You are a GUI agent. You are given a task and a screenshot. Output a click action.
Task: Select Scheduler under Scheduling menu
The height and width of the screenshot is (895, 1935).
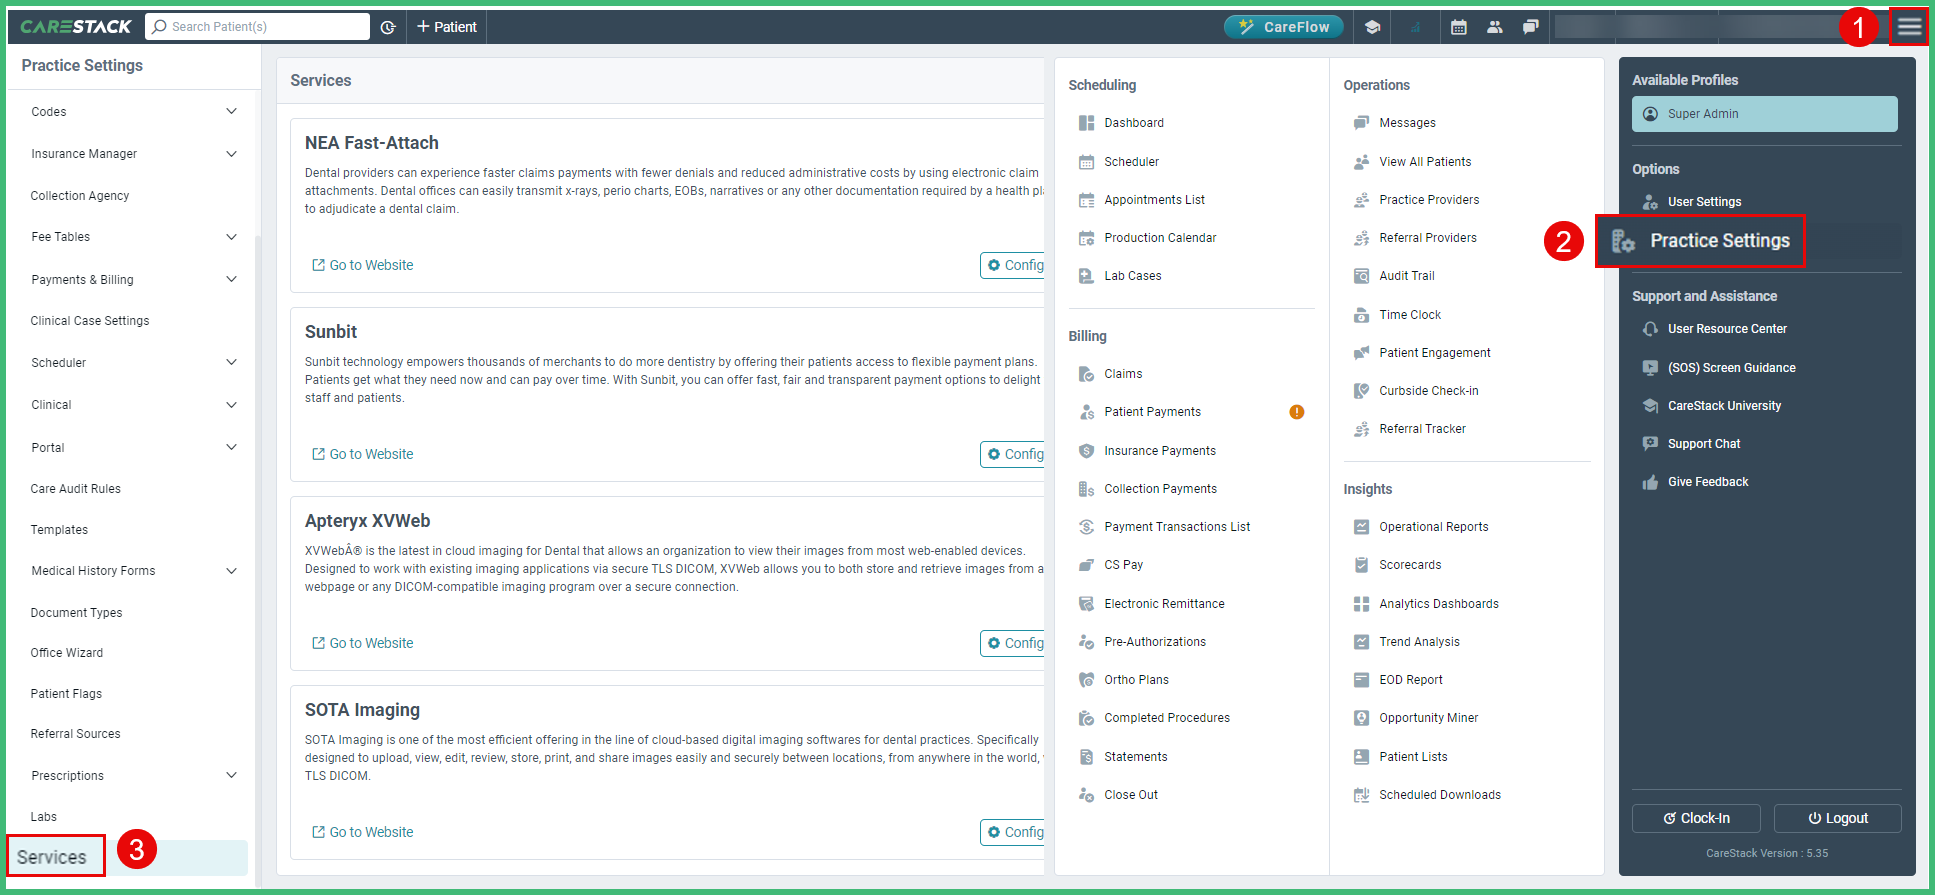(1131, 162)
